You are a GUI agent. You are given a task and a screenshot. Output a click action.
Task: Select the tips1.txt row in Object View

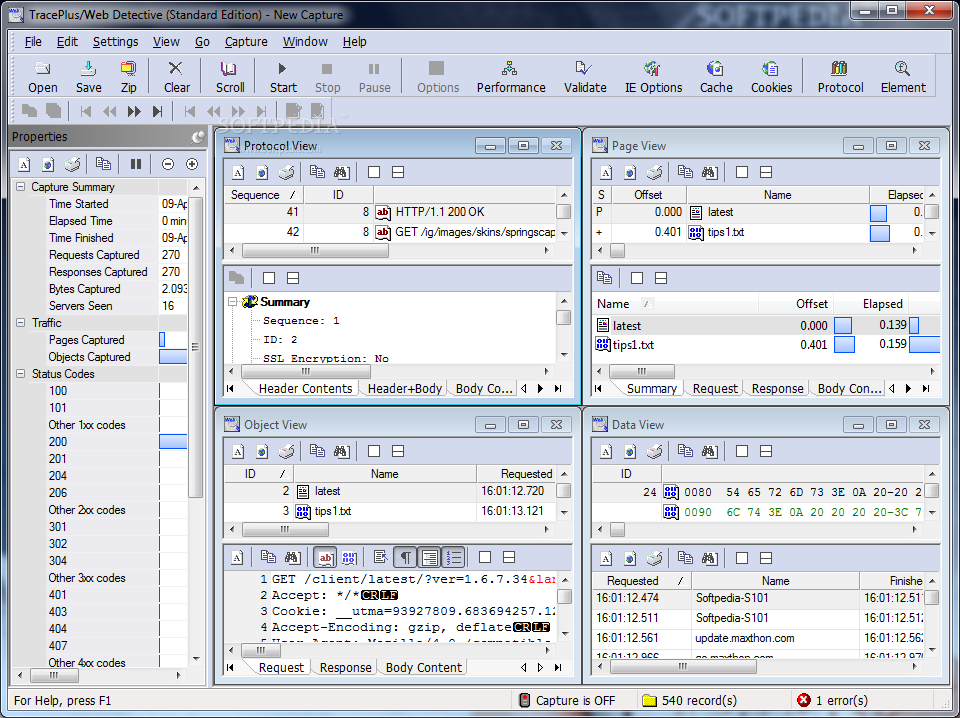[x=389, y=511]
